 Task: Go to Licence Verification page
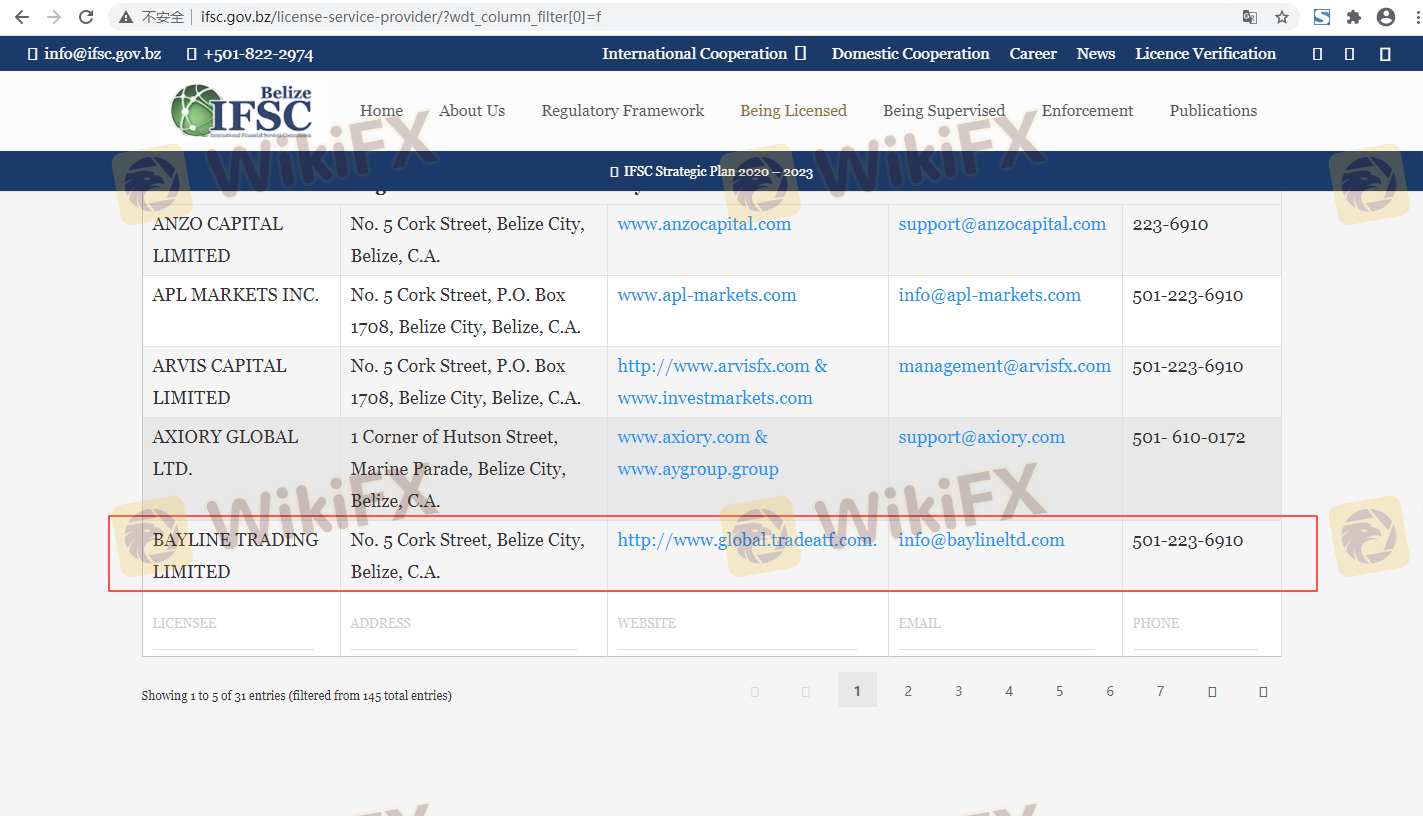click(1205, 54)
